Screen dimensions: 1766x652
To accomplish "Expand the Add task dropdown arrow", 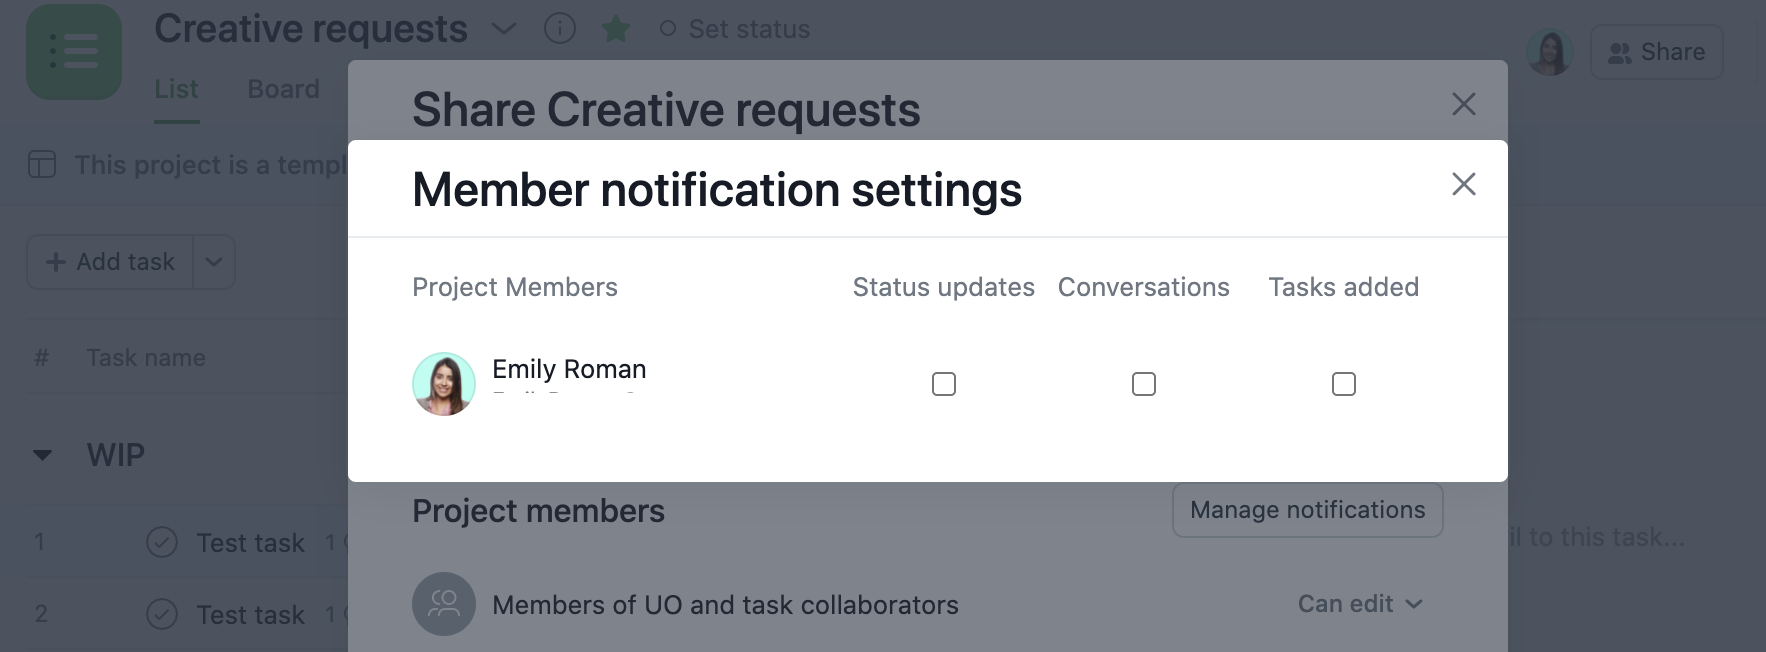I will click(x=214, y=262).
